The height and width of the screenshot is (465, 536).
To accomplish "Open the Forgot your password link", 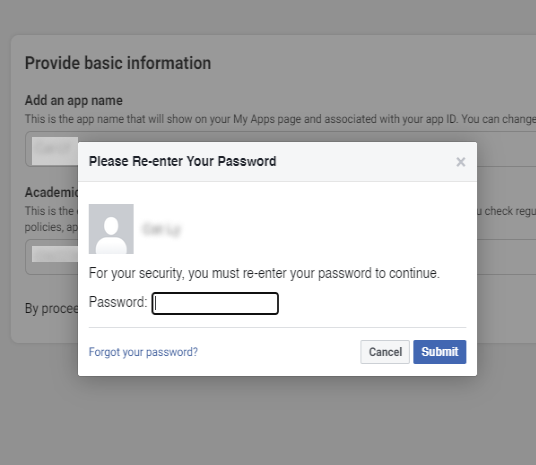I will [143, 352].
